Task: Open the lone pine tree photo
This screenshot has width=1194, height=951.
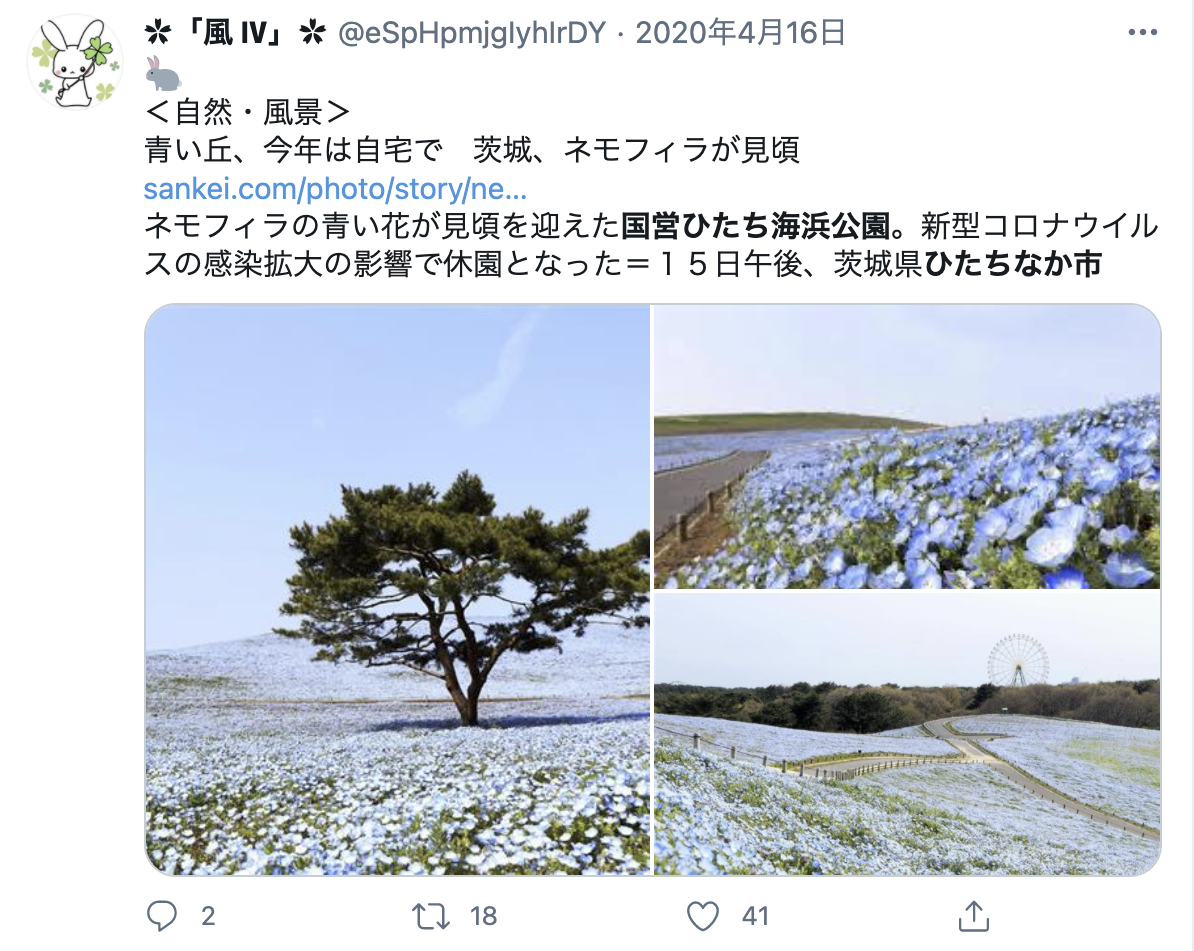Action: click(x=397, y=590)
